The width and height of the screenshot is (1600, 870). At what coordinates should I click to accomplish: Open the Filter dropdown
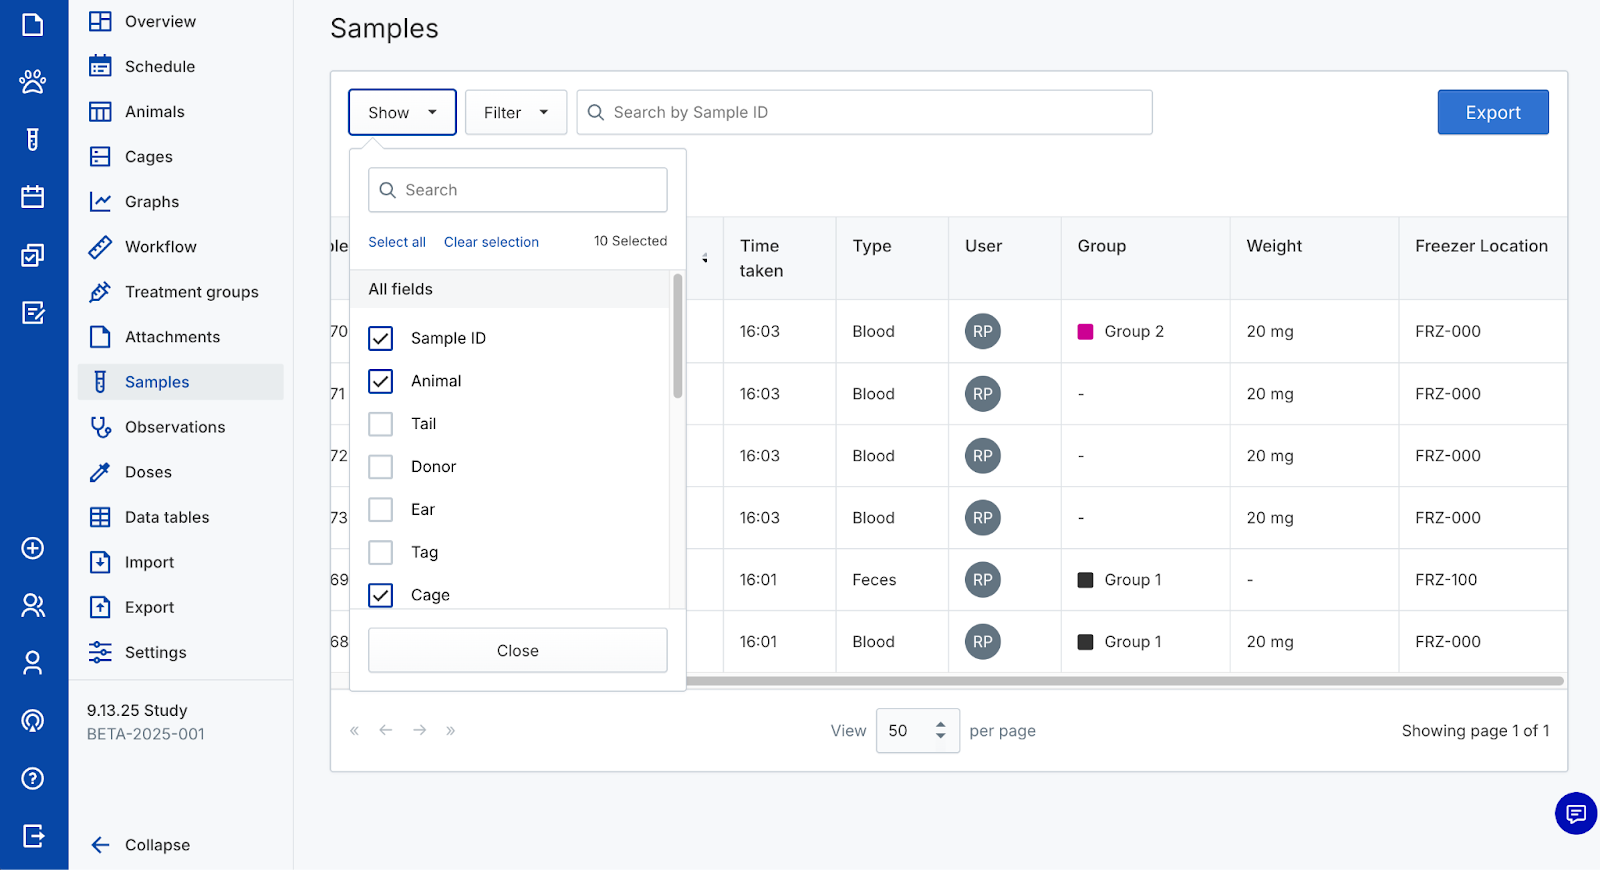[515, 113]
